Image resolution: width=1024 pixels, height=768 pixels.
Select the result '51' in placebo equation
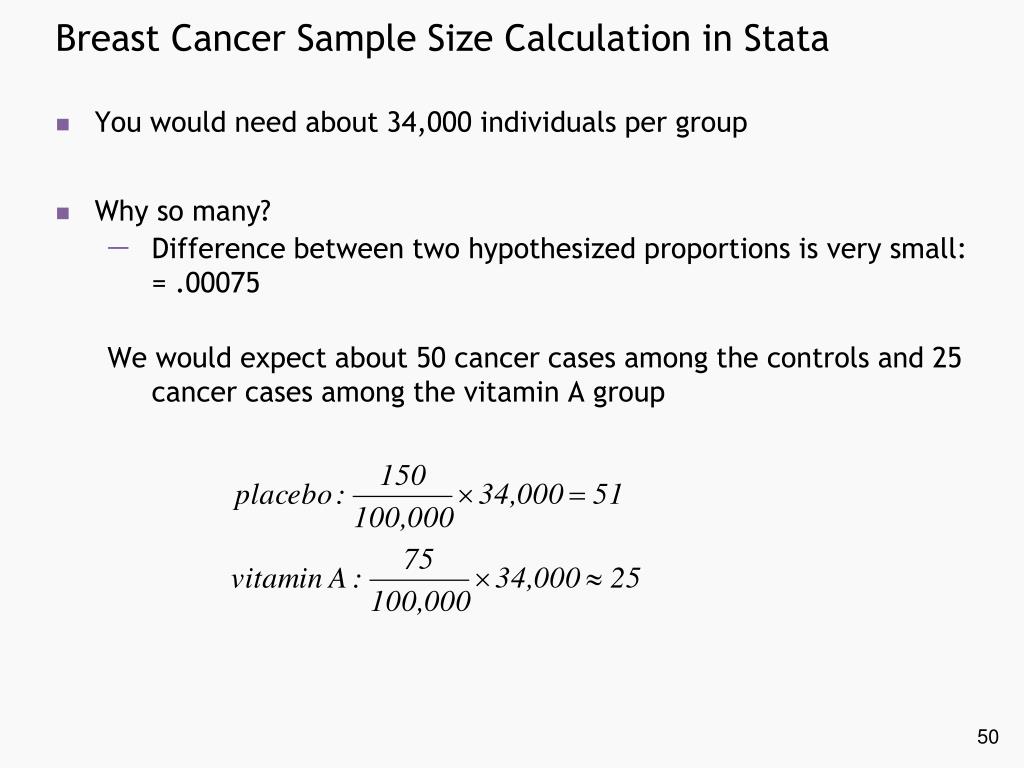tap(607, 494)
